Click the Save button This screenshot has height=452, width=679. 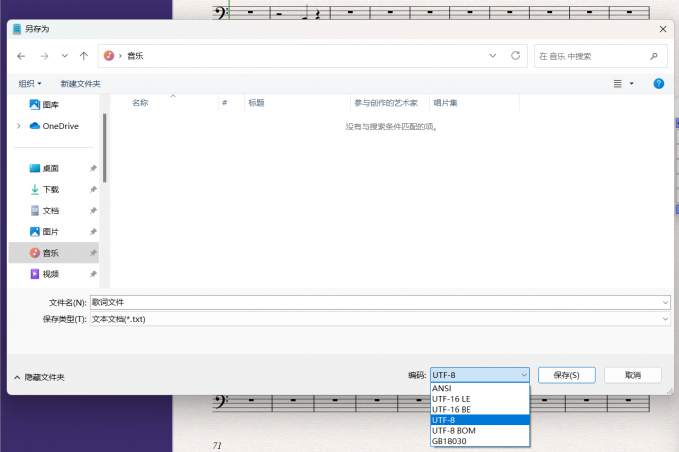coord(567,375)
